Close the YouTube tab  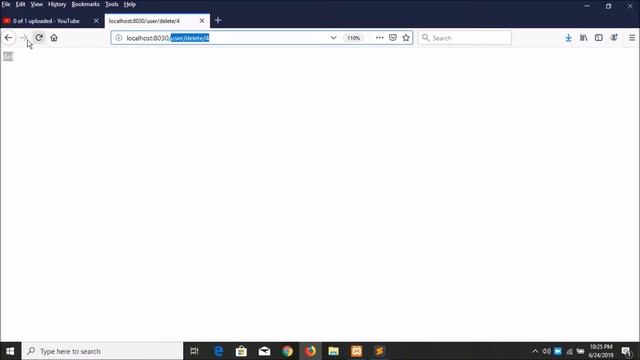pos(96,21)
